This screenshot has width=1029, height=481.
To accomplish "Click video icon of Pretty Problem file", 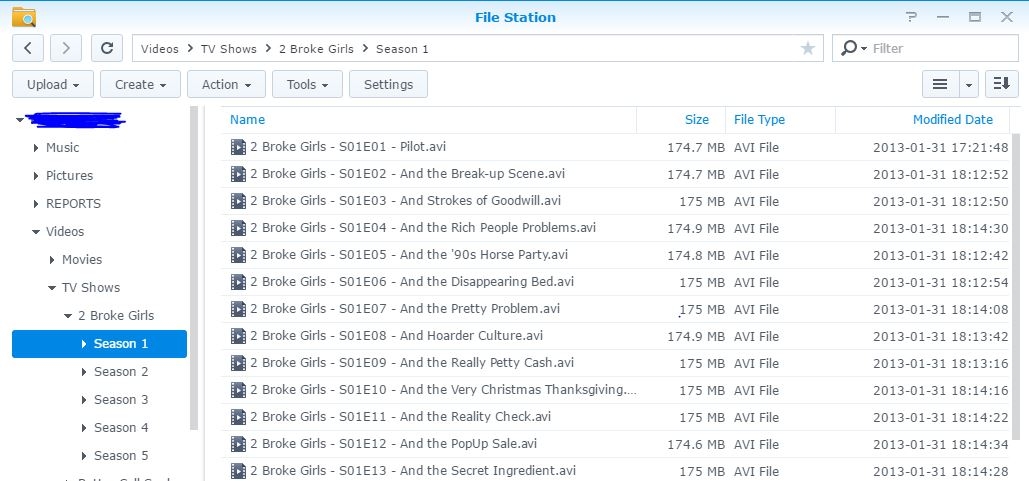I will (x=238, y=308).
